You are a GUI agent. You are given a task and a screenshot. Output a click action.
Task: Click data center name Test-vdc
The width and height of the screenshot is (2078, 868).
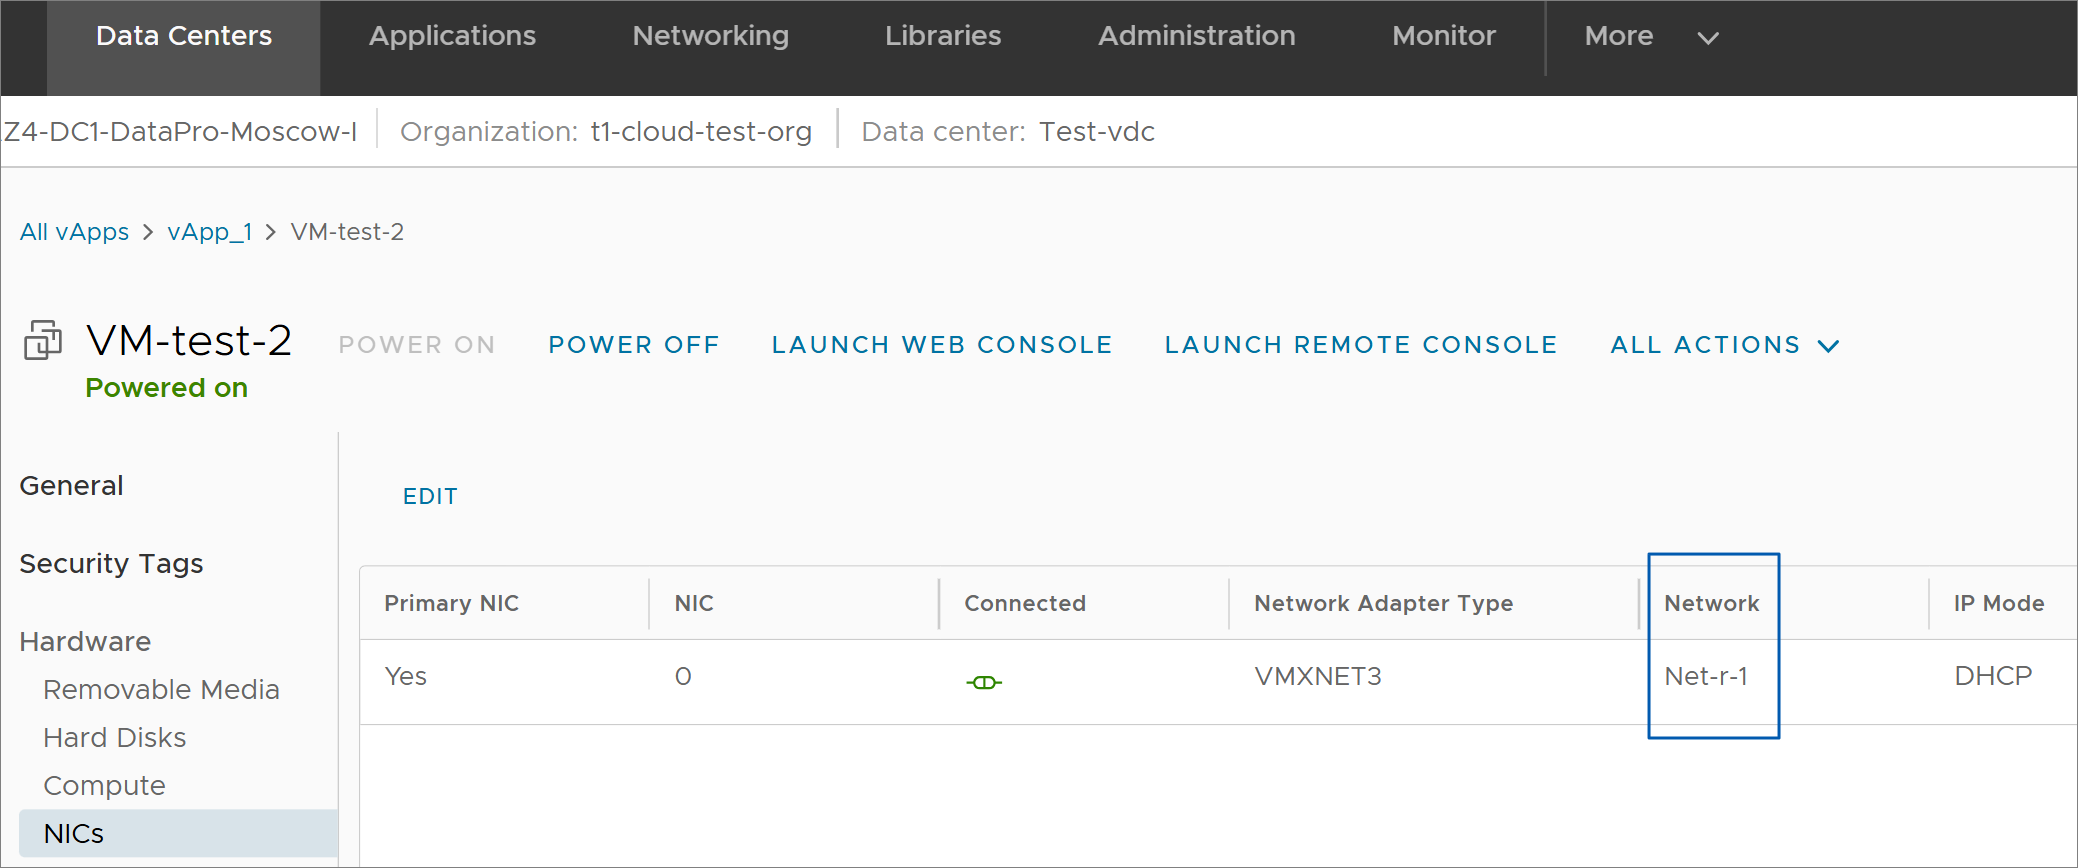tap(1097, 132)
